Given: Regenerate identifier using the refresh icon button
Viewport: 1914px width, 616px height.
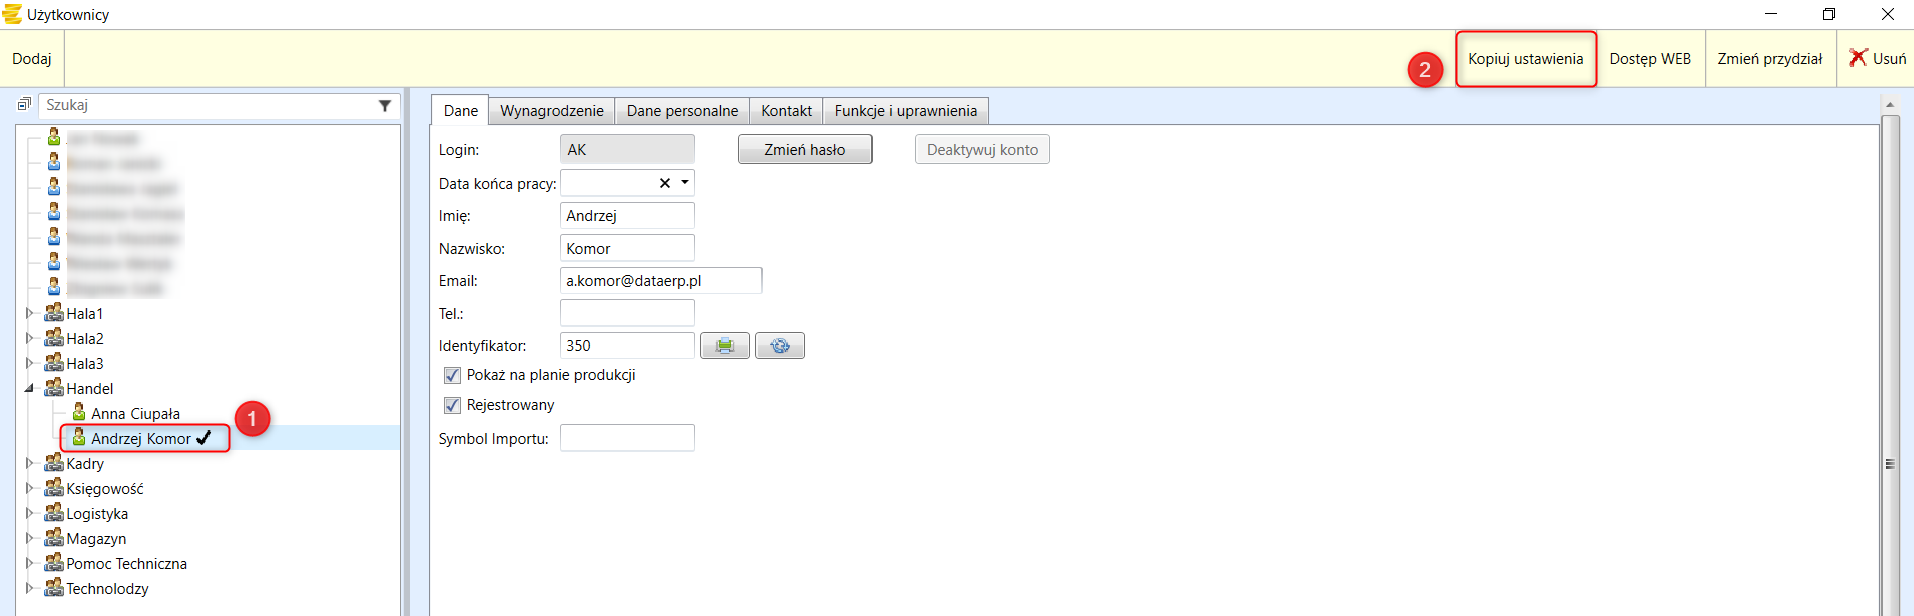Looking at the screenshot, I should [780, 346].
